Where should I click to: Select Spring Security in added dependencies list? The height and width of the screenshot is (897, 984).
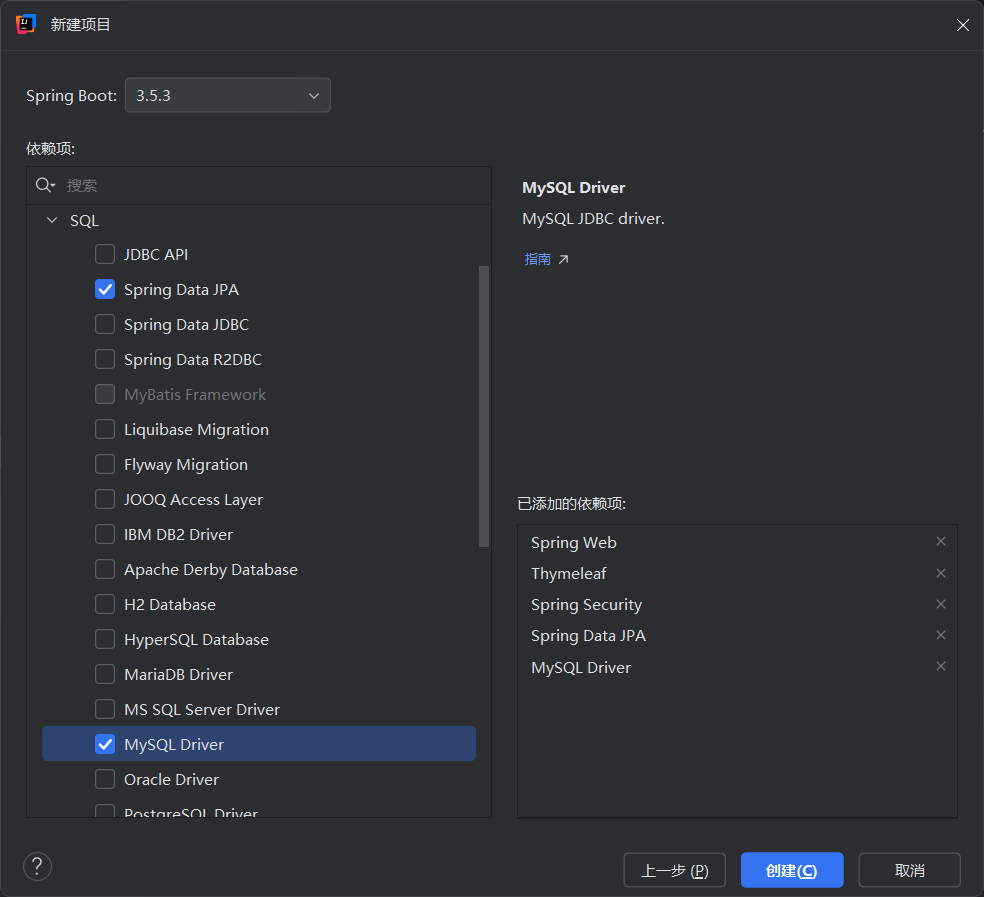click(586, 605)
